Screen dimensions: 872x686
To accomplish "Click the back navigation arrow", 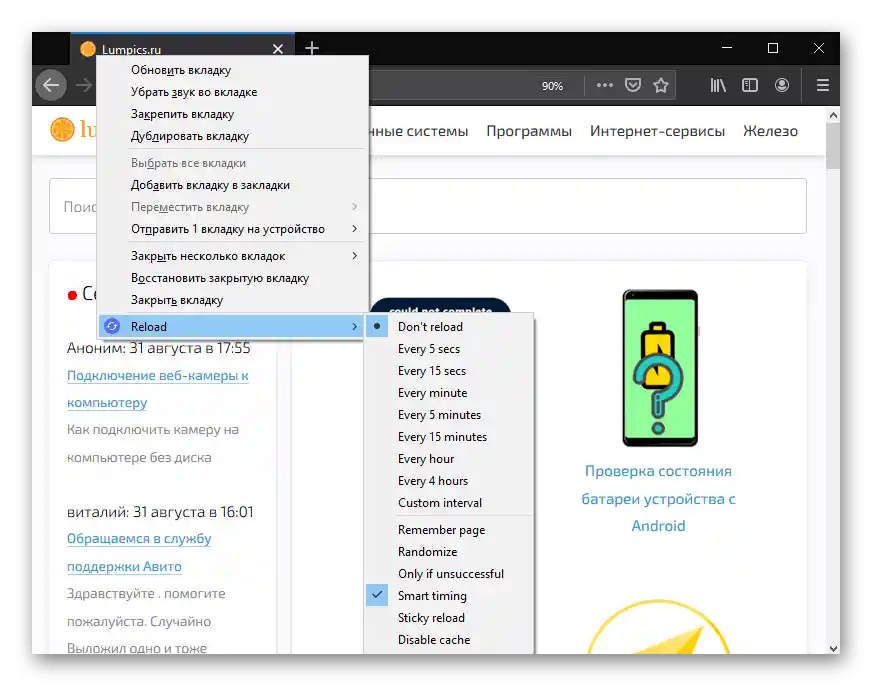I will (51, 85).
